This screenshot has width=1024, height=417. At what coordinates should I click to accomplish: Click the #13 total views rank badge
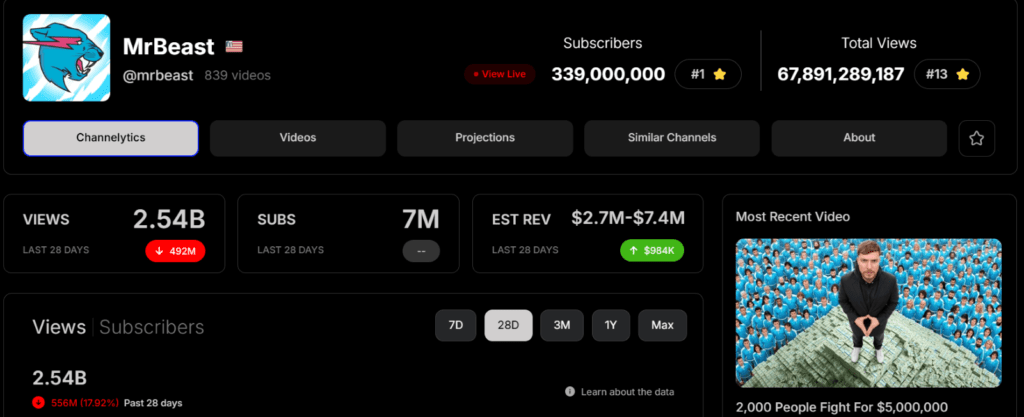pyautogui.click(x=947, y=74)
